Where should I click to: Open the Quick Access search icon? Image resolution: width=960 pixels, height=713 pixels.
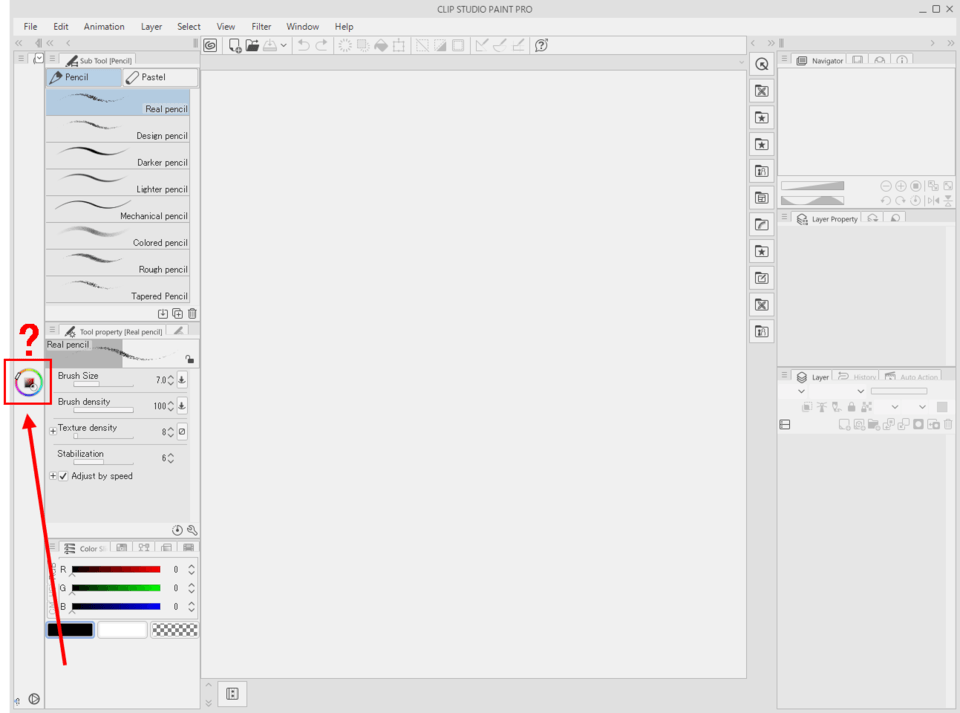[x=762, y=64]
